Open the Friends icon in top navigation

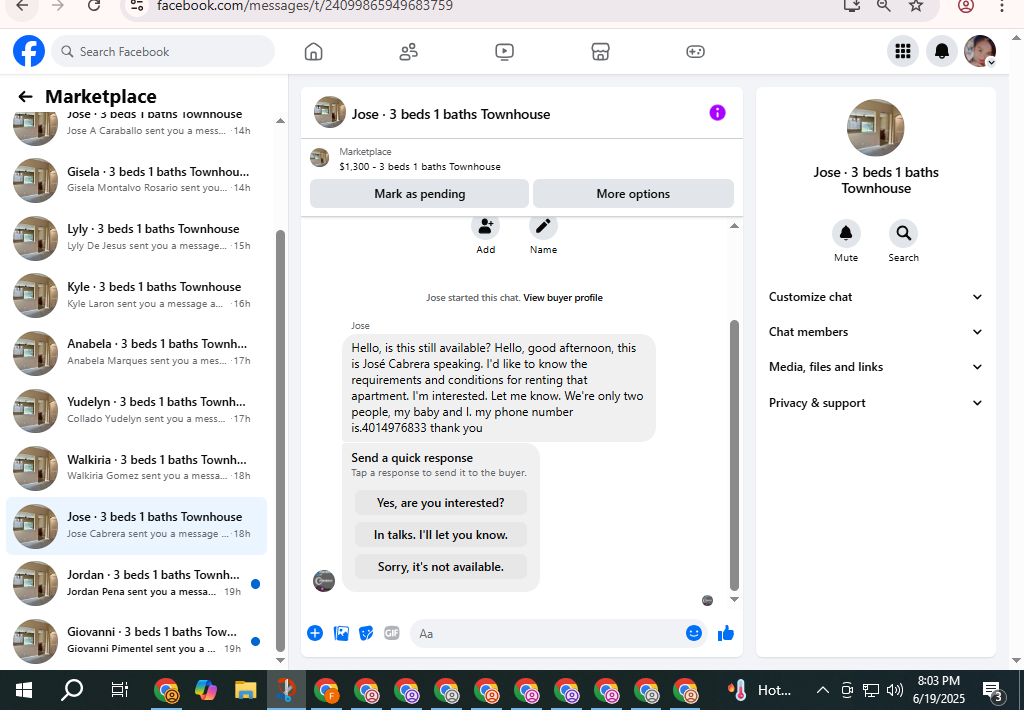[409, 52]
